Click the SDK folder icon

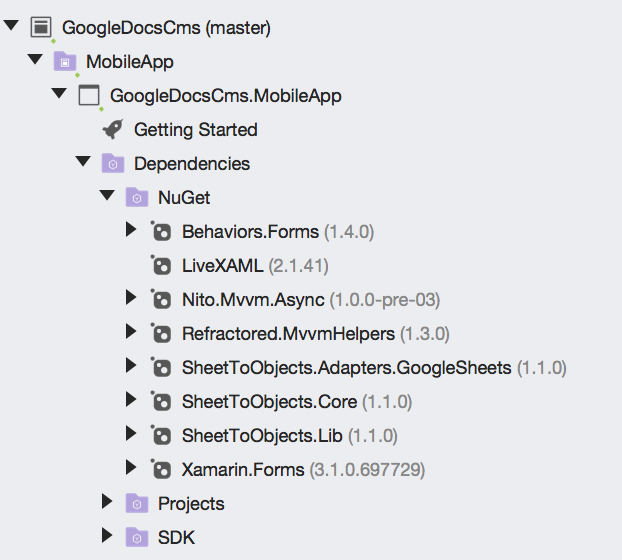(137, 537)
